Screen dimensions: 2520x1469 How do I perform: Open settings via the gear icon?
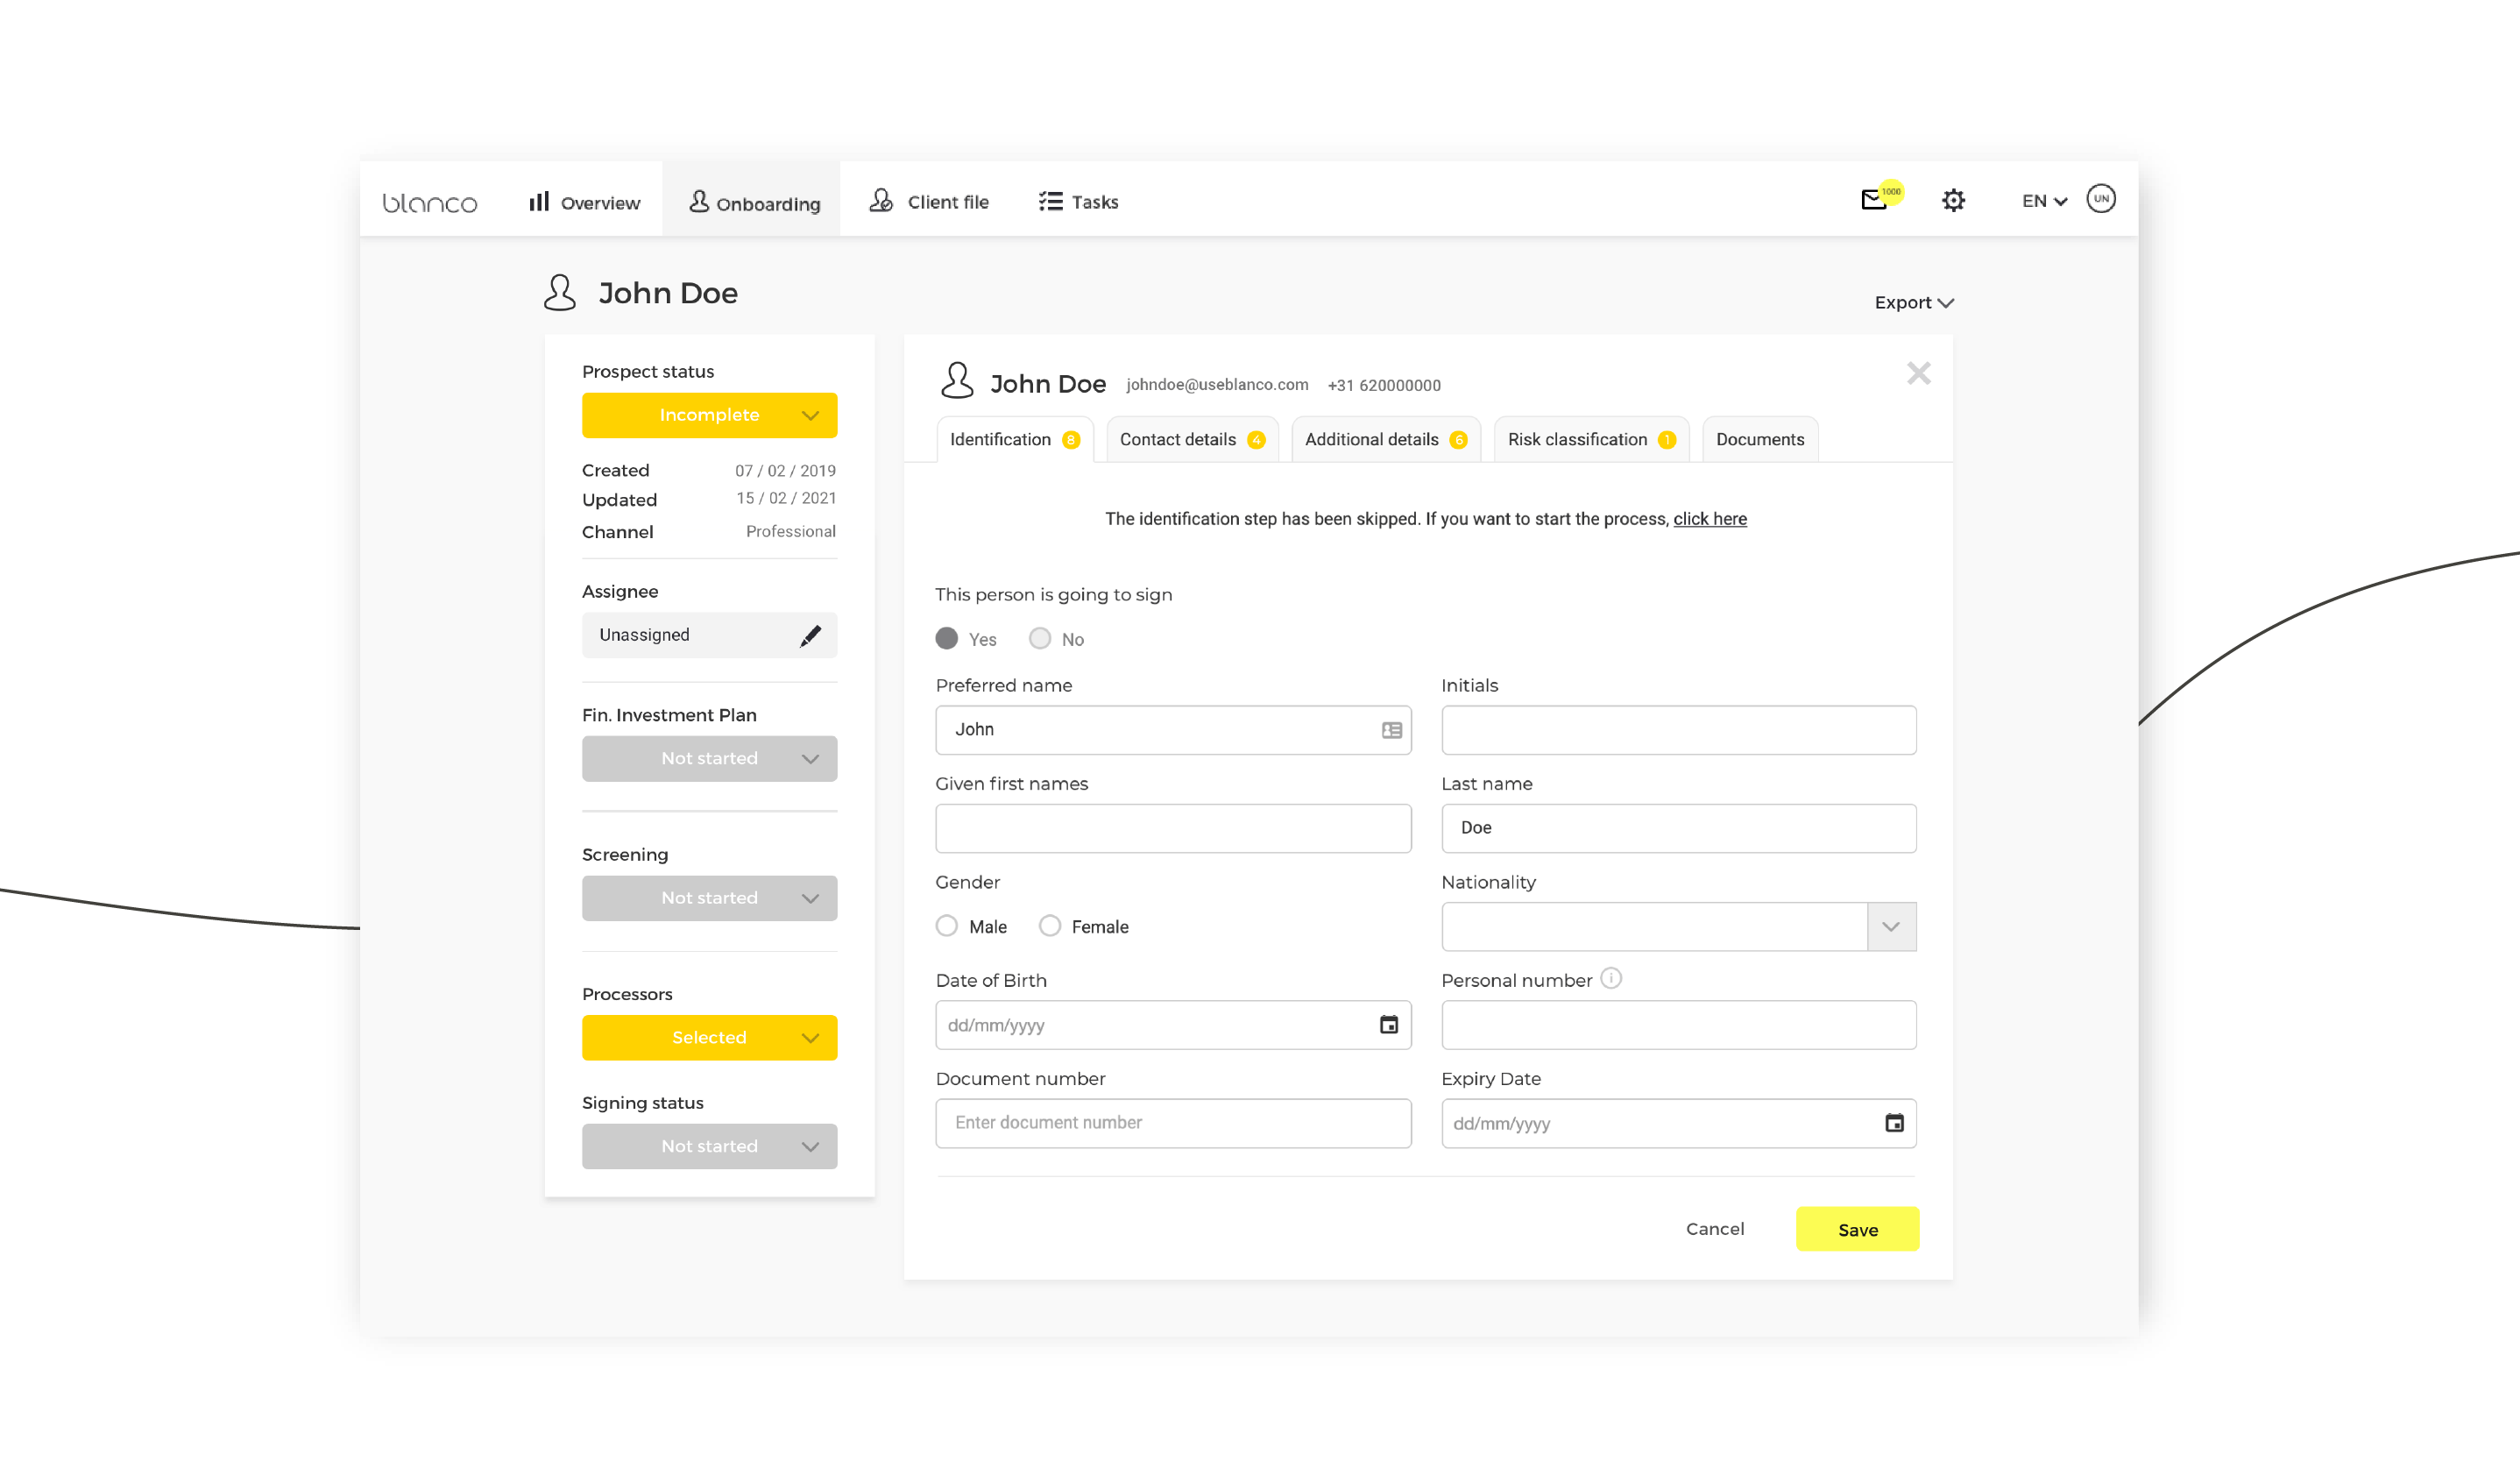click(x=1953, y=201)
